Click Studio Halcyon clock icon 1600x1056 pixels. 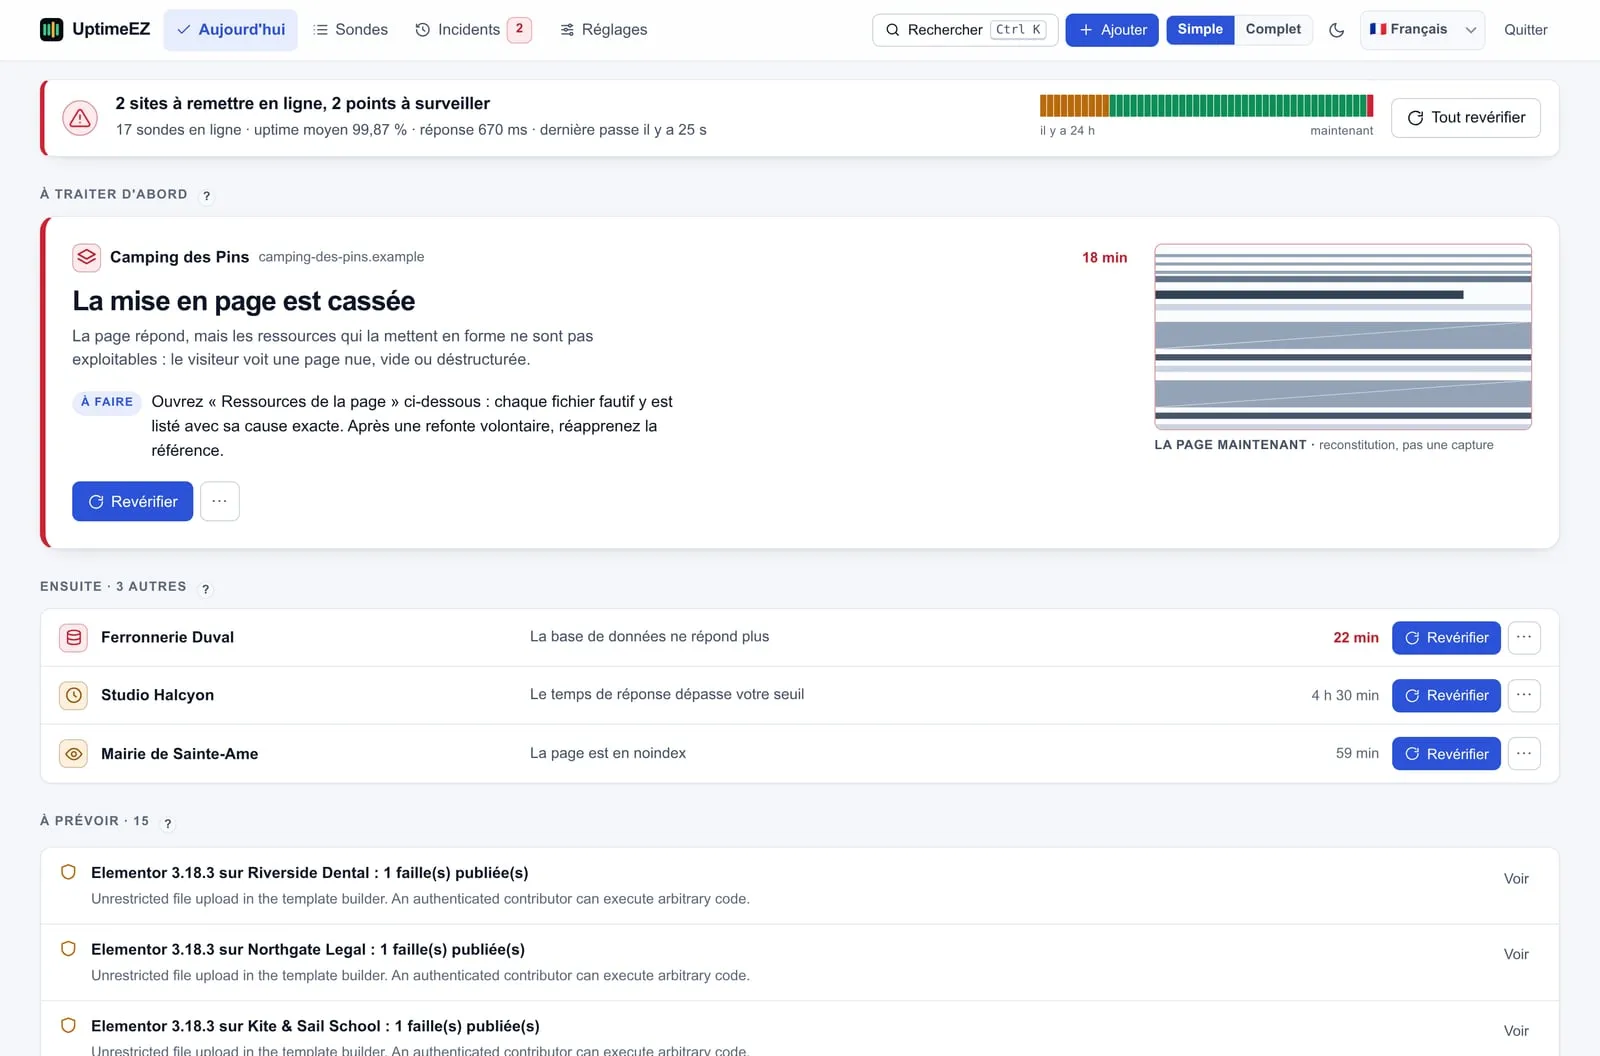74,695
